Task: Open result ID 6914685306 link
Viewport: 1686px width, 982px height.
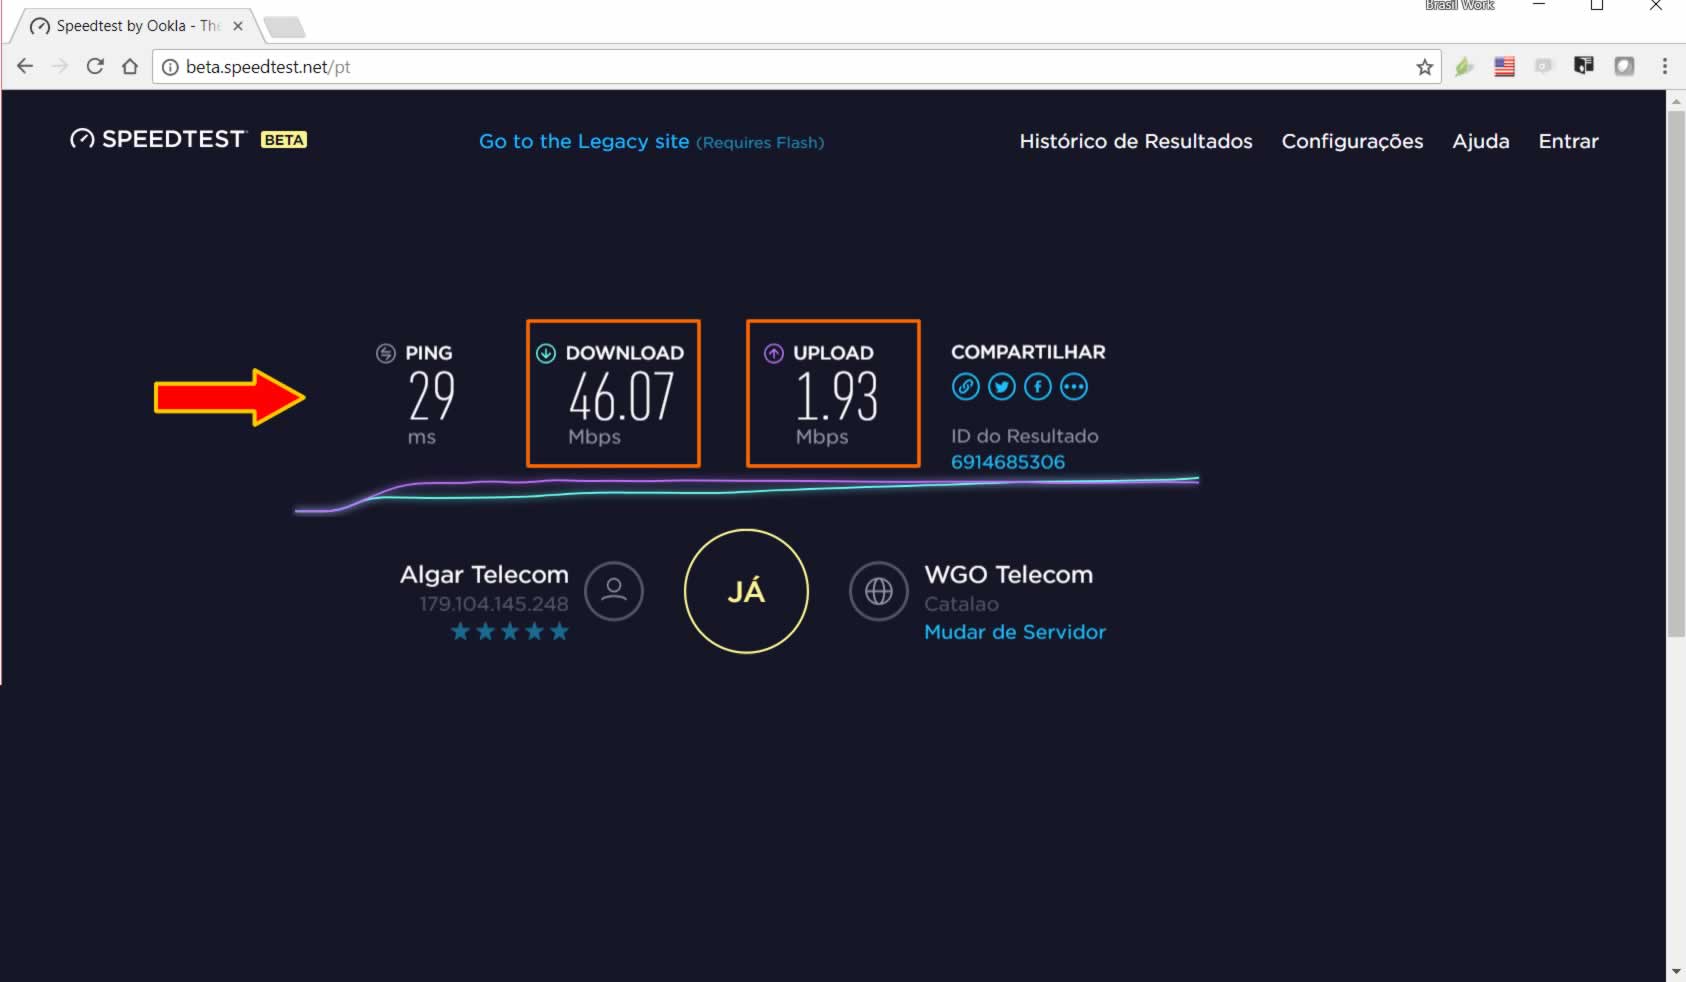Action: tap(1008, 462)
